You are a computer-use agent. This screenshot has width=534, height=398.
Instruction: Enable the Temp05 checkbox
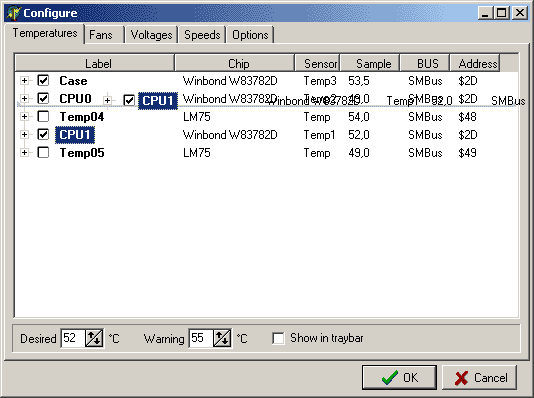[x=43, y=152]
